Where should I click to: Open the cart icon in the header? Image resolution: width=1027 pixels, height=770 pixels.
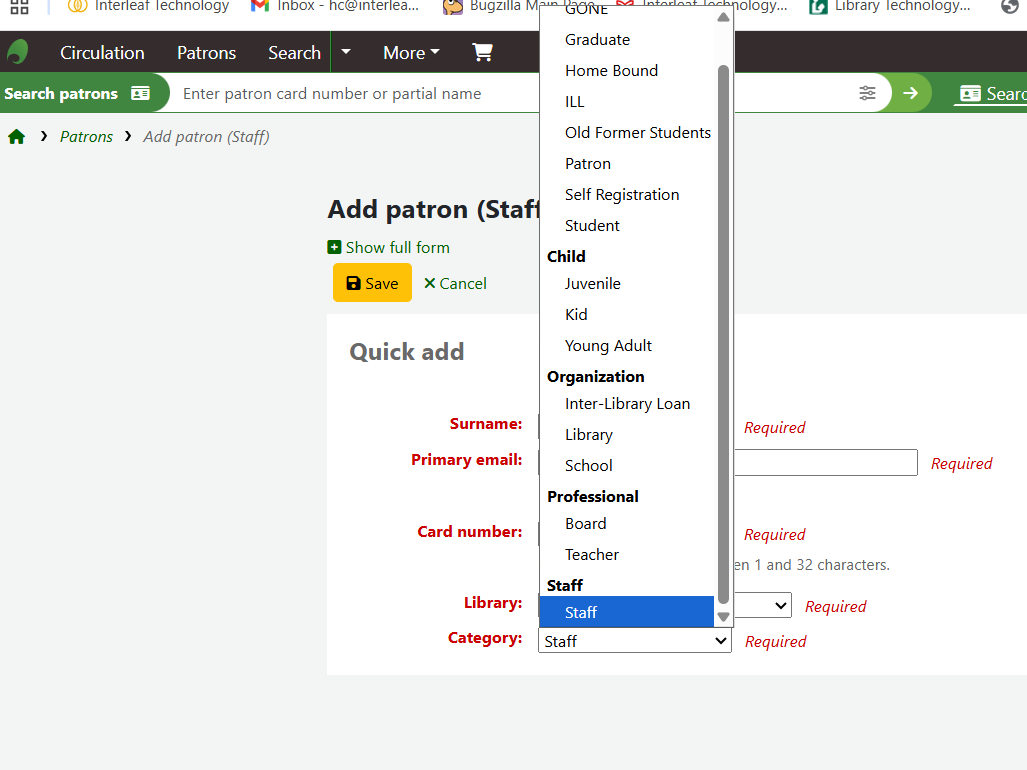(482, 52)
